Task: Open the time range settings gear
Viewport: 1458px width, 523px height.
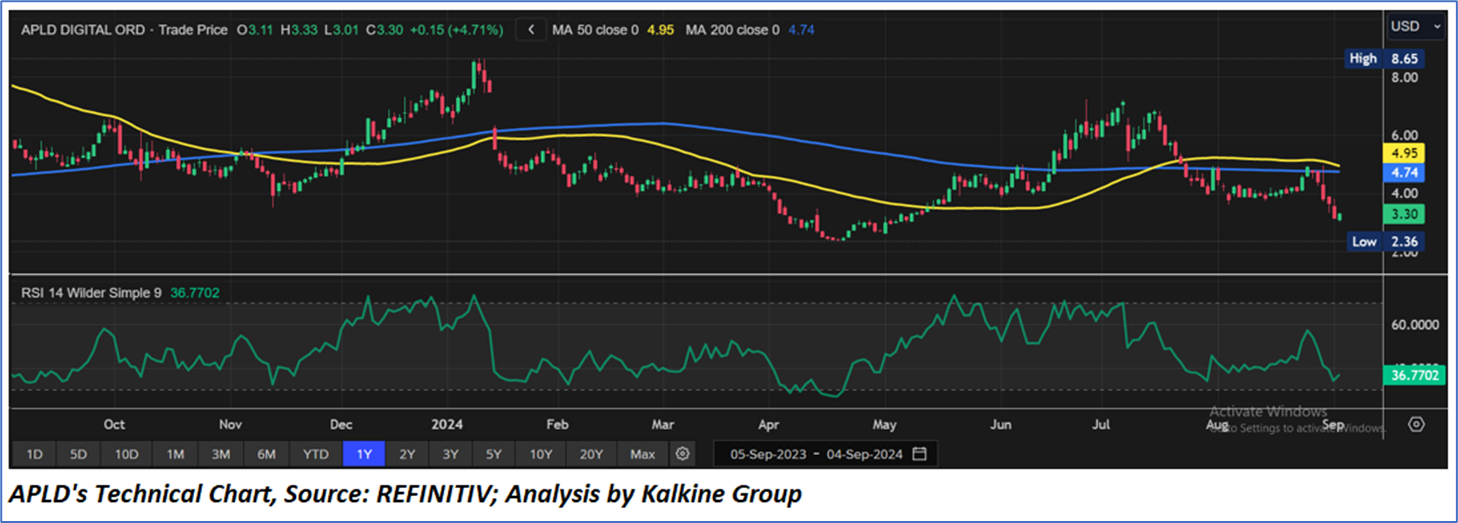Action: click(x=682, y=454)
